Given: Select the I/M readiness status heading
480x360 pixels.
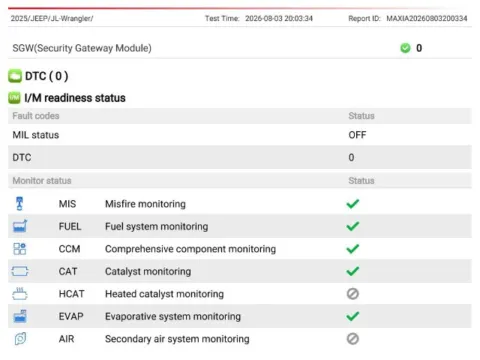Looking at the screenshot, I should [x=75, y=98].
